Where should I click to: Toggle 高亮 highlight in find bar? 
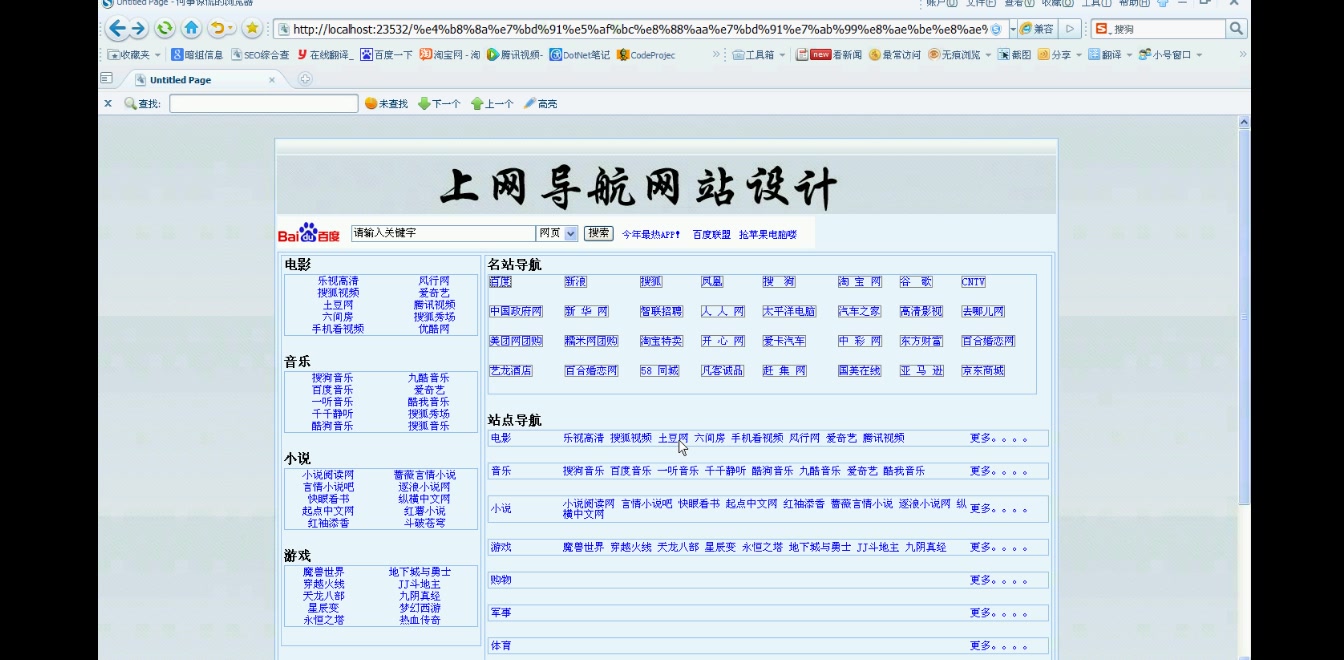540,104
